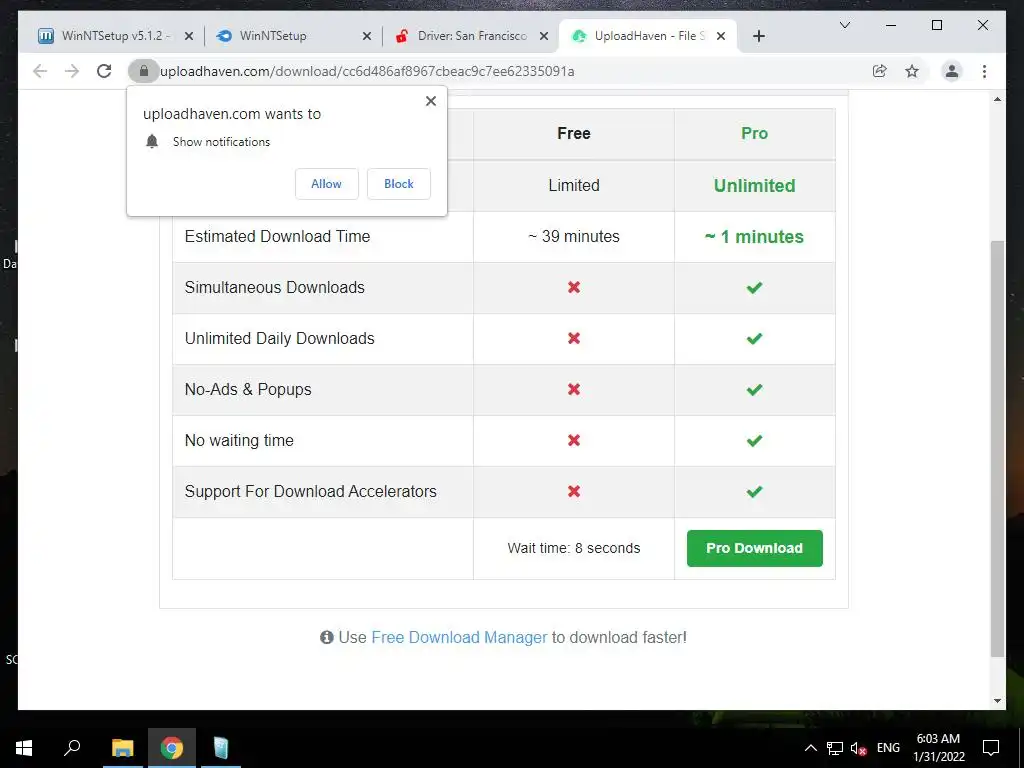The width and height of the screenshot is (1024, 768).
Task: Open a new tab with plus button
Action: coord(758,36)
